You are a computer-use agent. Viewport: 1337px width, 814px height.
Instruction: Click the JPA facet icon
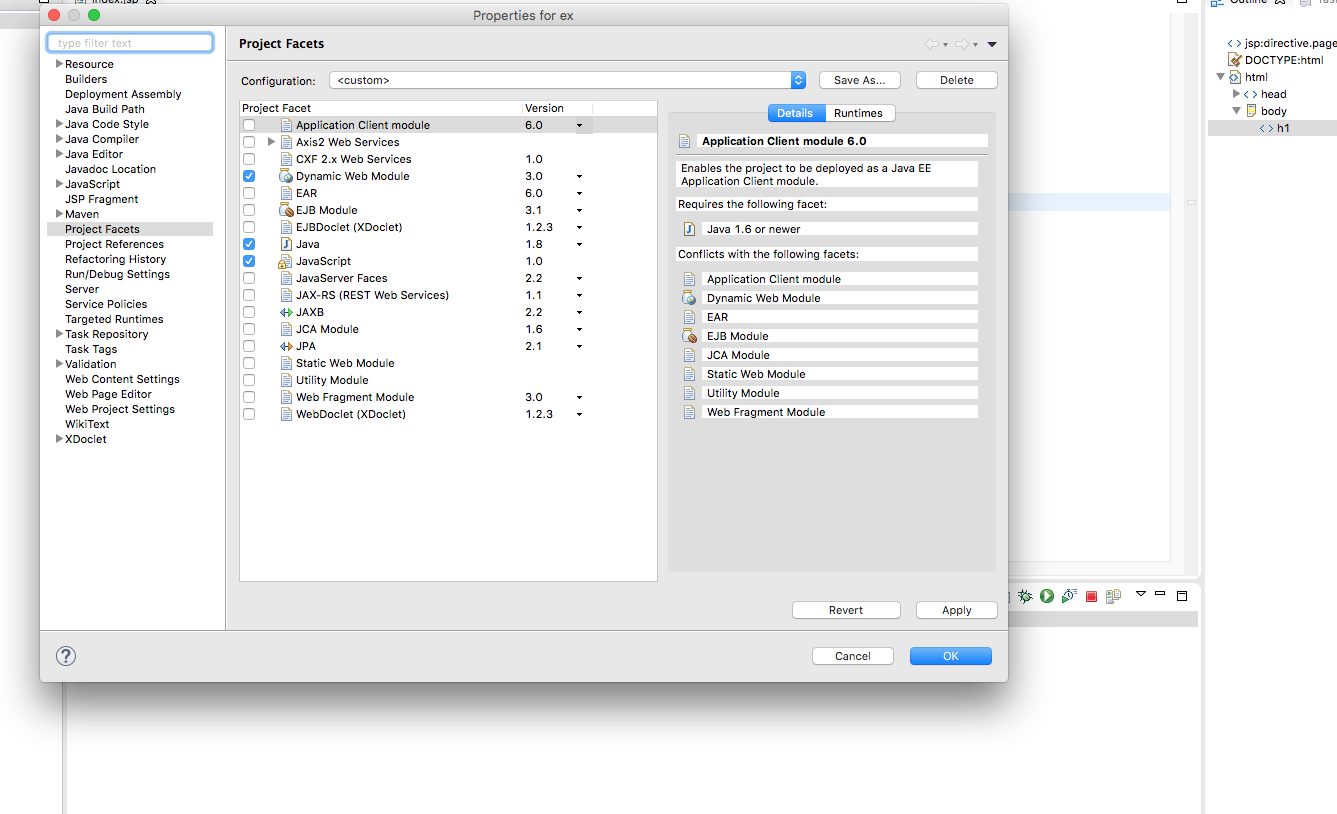[286, 346]
